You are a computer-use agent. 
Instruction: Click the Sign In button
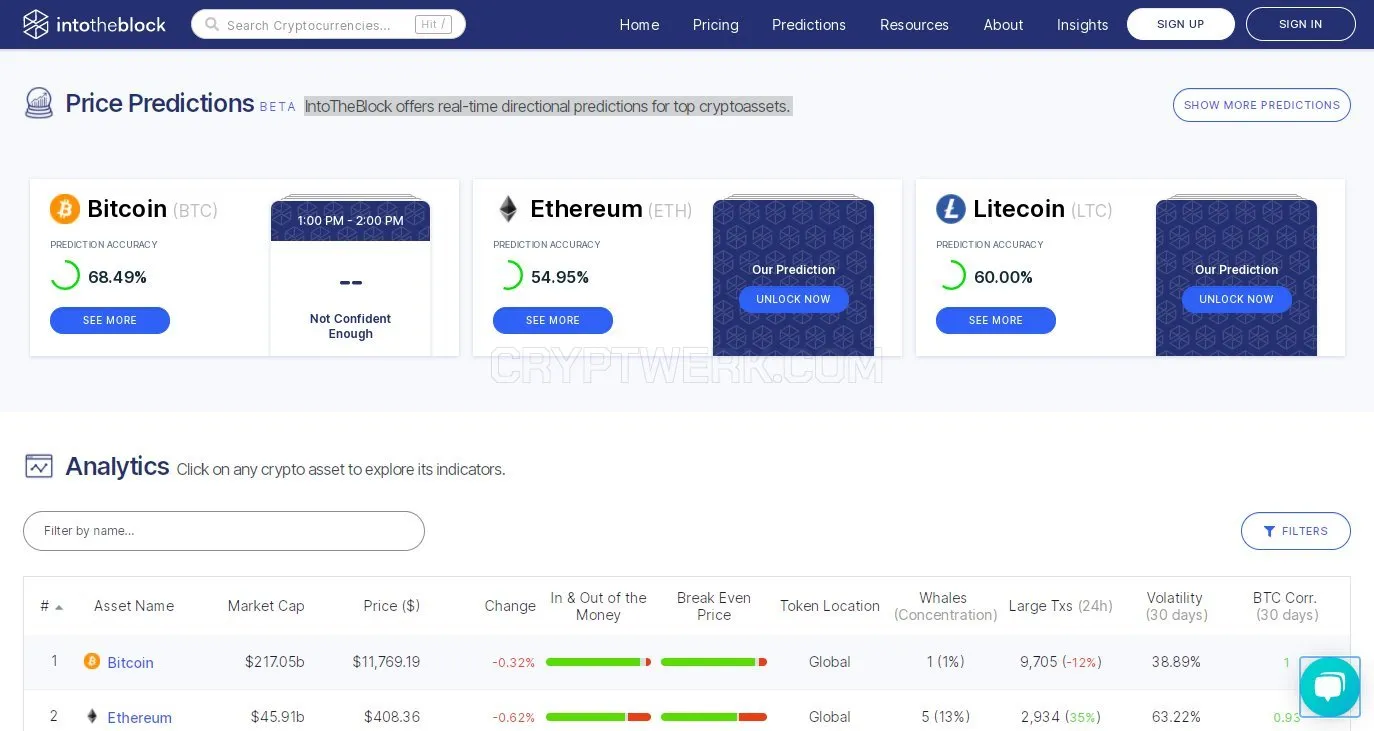[1301, 24]
